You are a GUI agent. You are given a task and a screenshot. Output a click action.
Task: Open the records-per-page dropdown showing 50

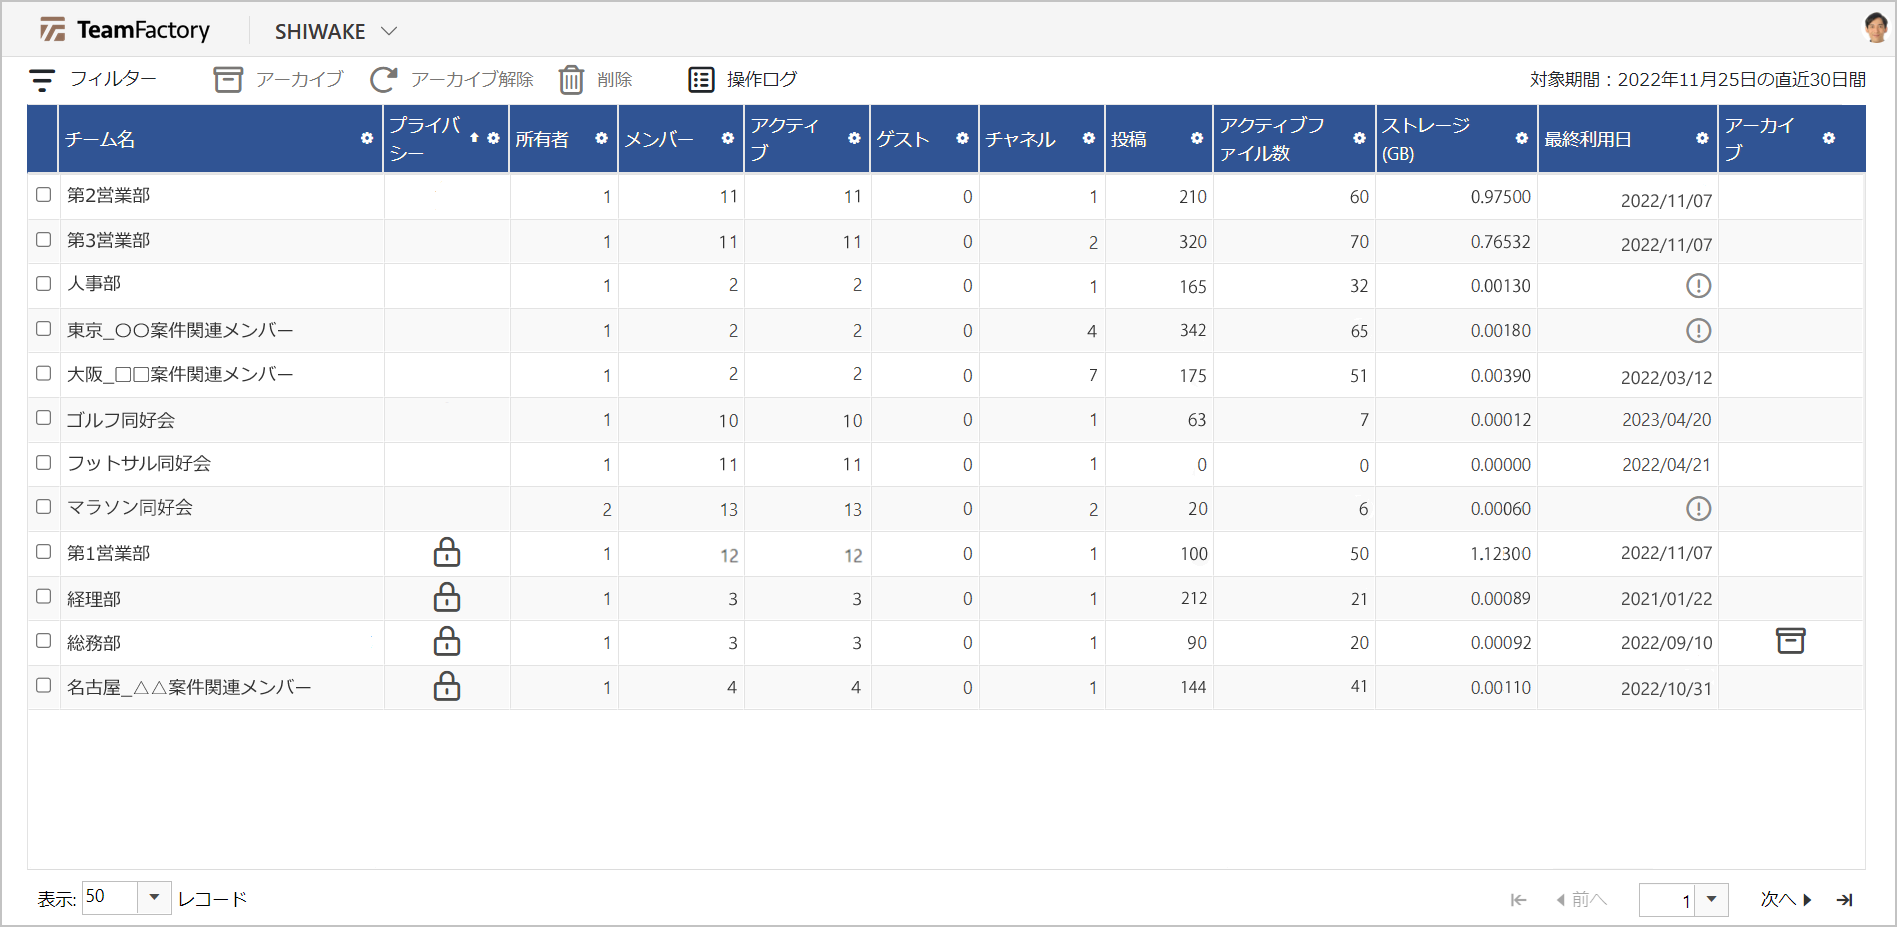click(x=154, y=897)
